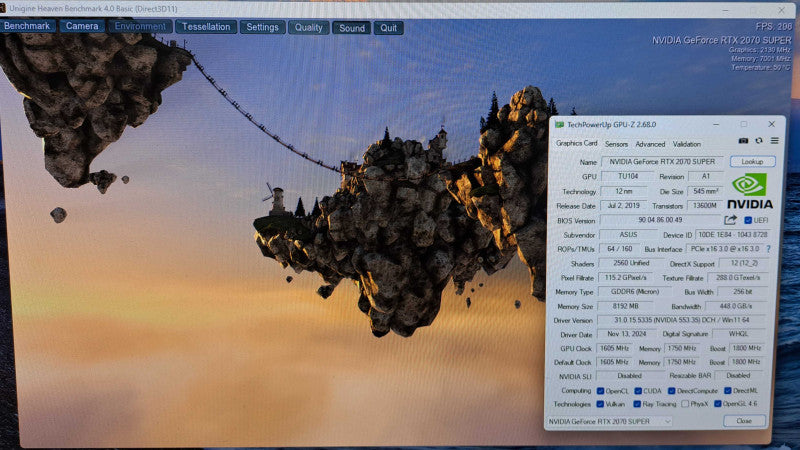
Task: Click the GPU-Z title bar app icon
Action: point(559,124)
